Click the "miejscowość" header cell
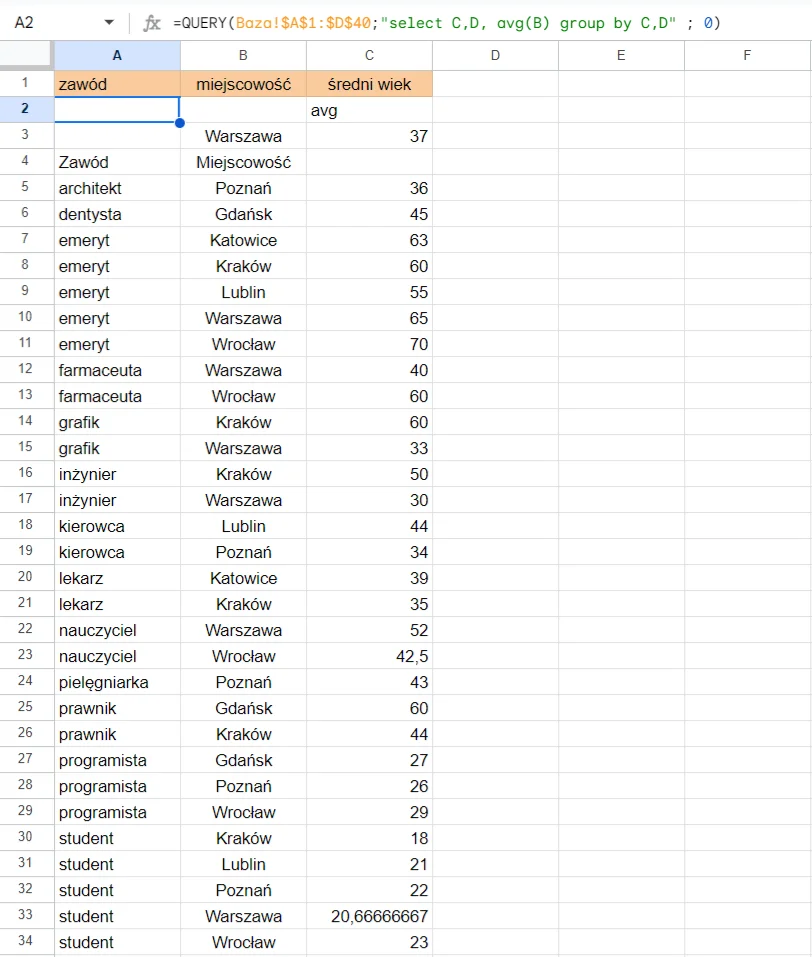Image resolution: width=812 pixels, height=957 pixels. point(243,84)
